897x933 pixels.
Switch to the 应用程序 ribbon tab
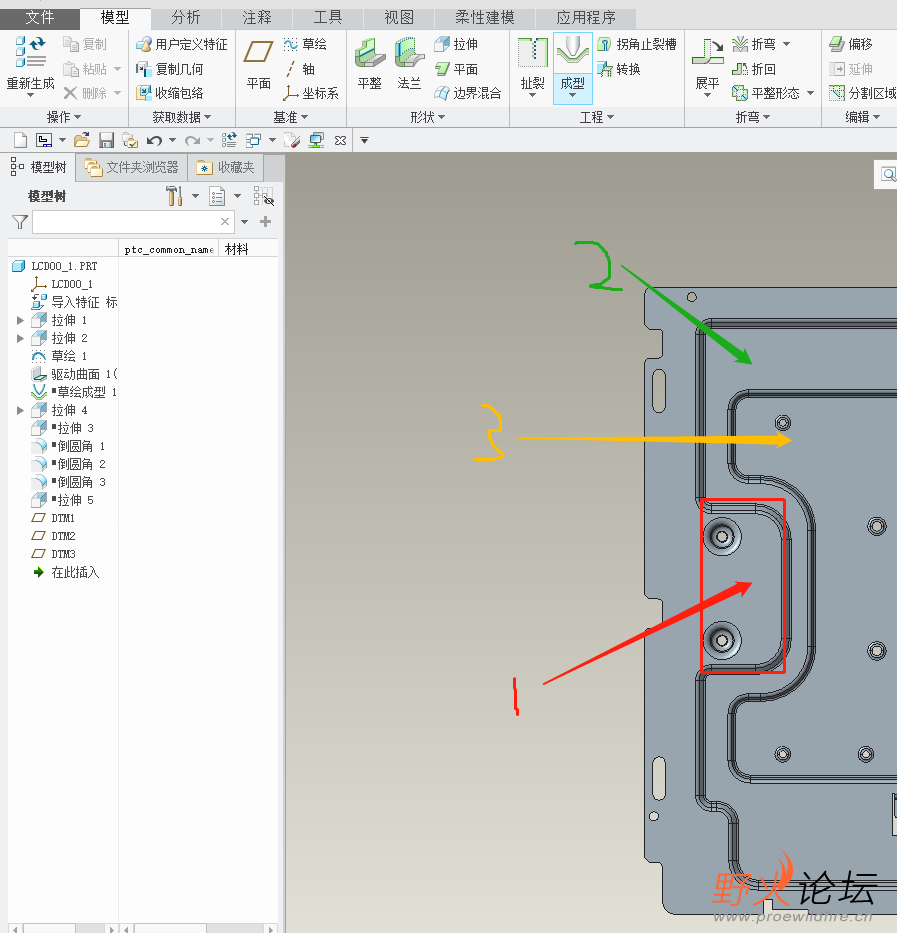(586, 18)
